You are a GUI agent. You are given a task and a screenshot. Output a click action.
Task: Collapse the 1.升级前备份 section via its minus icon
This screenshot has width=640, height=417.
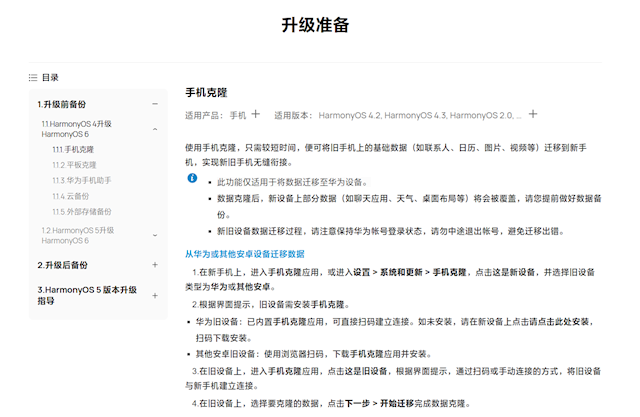click(155, 104)
